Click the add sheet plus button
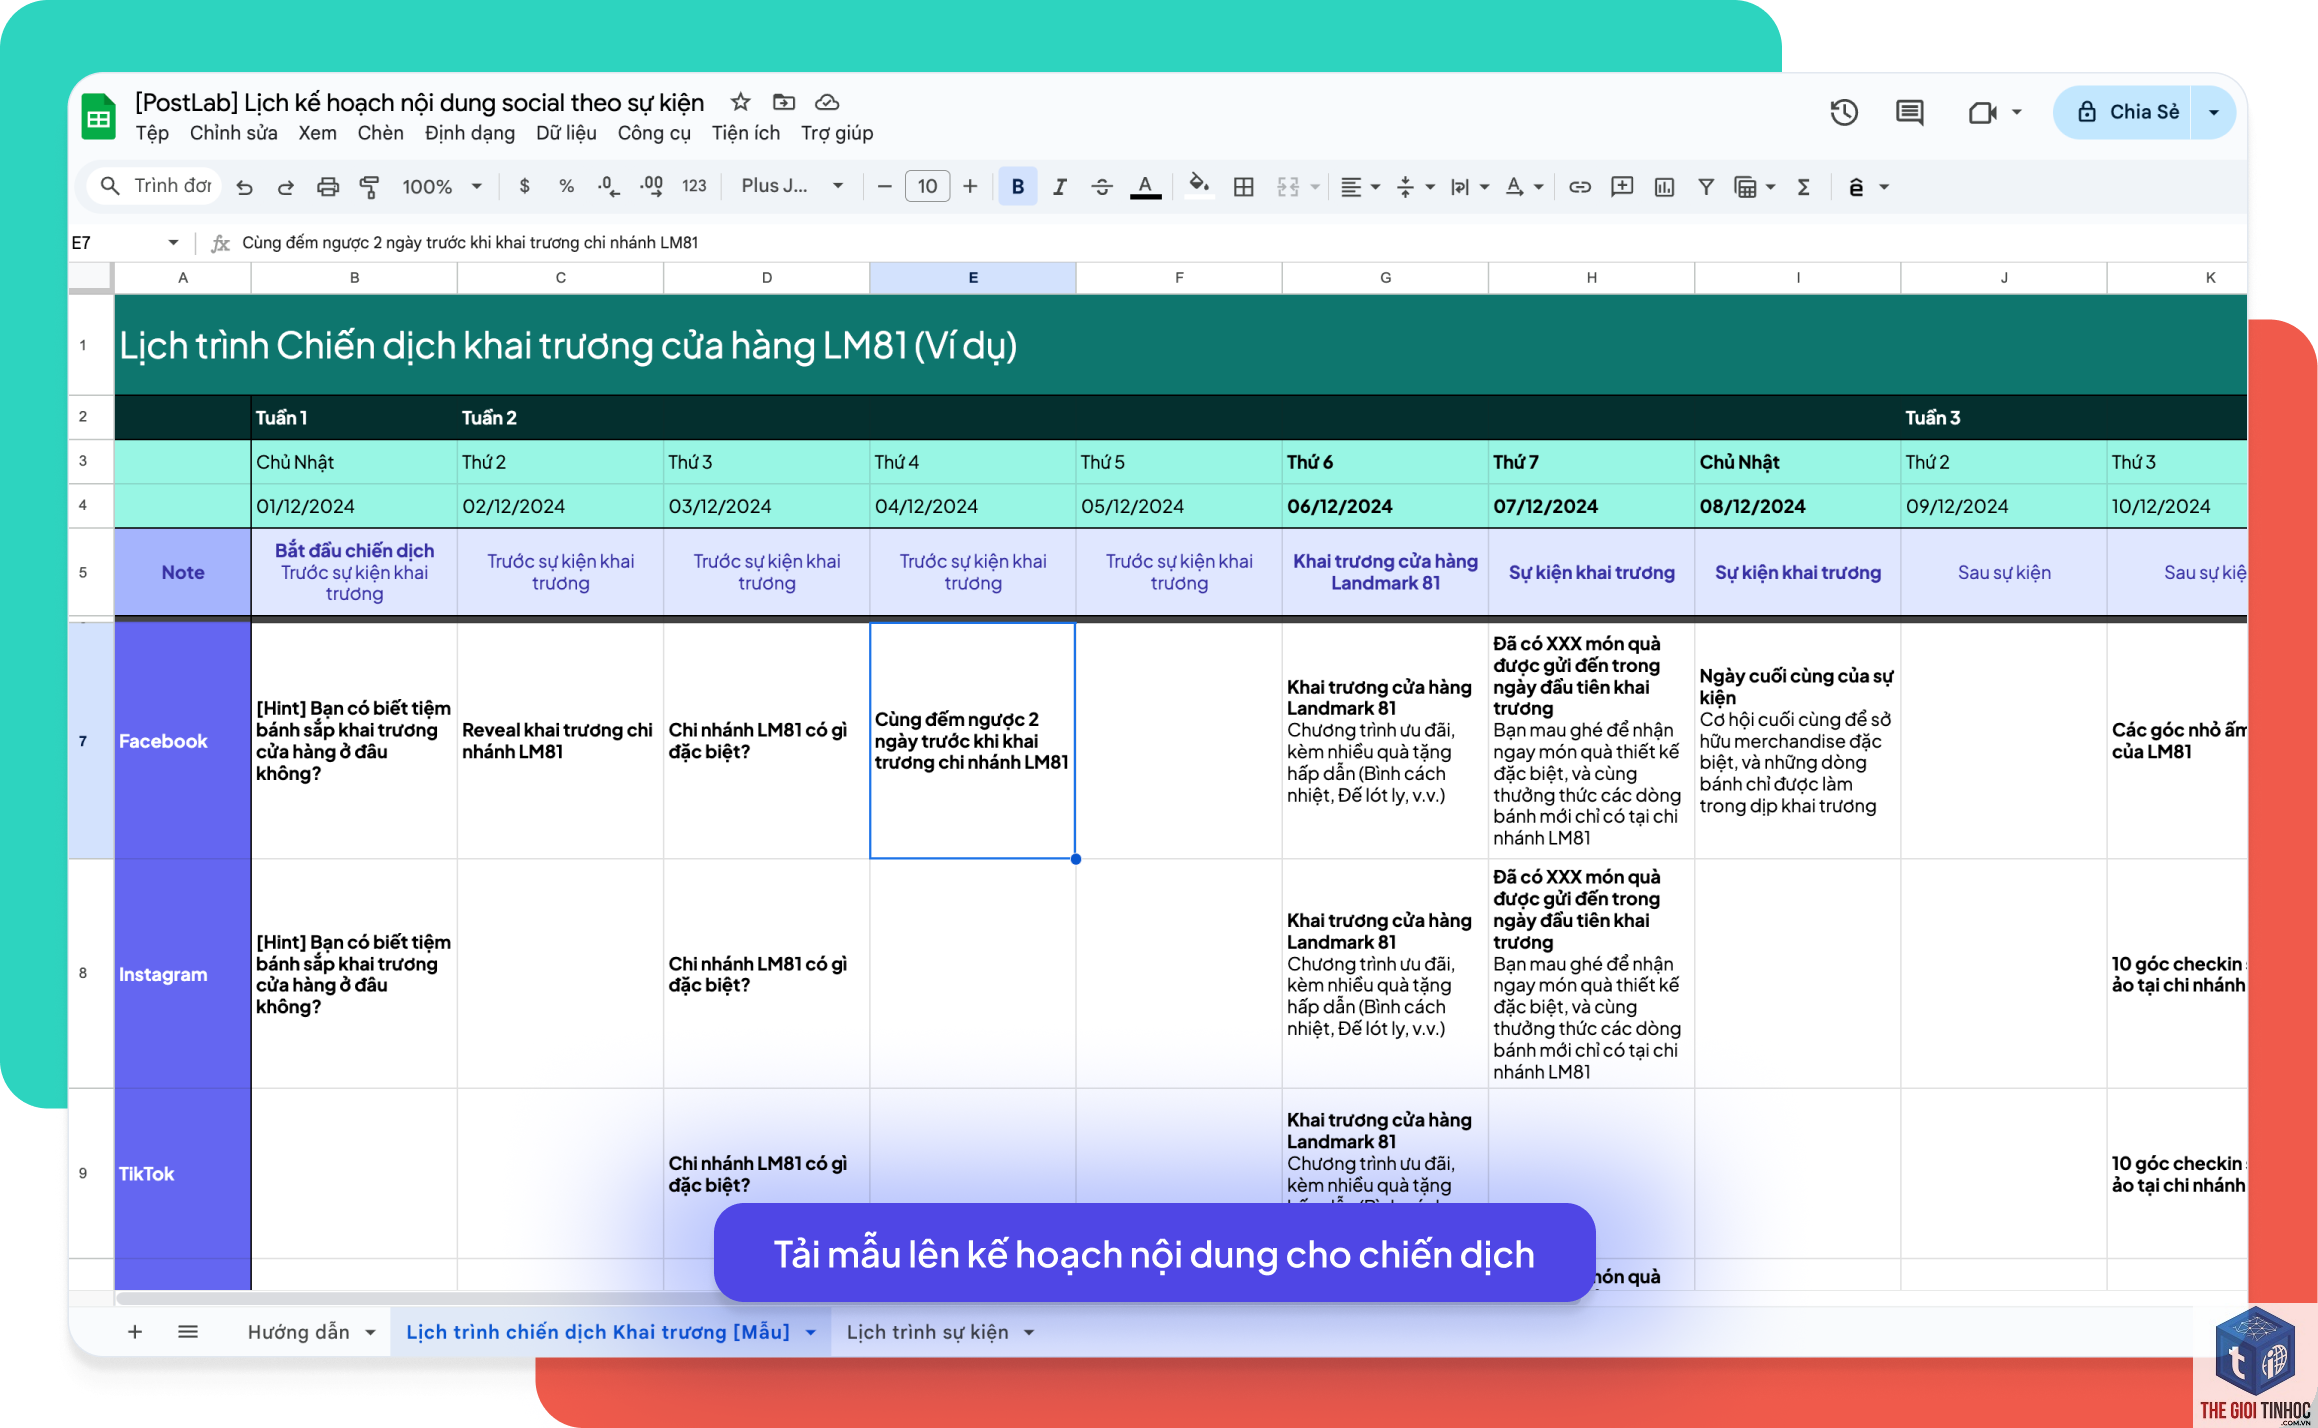2318x1428 pixels. pyautogui.click(x=135, y=1332)
